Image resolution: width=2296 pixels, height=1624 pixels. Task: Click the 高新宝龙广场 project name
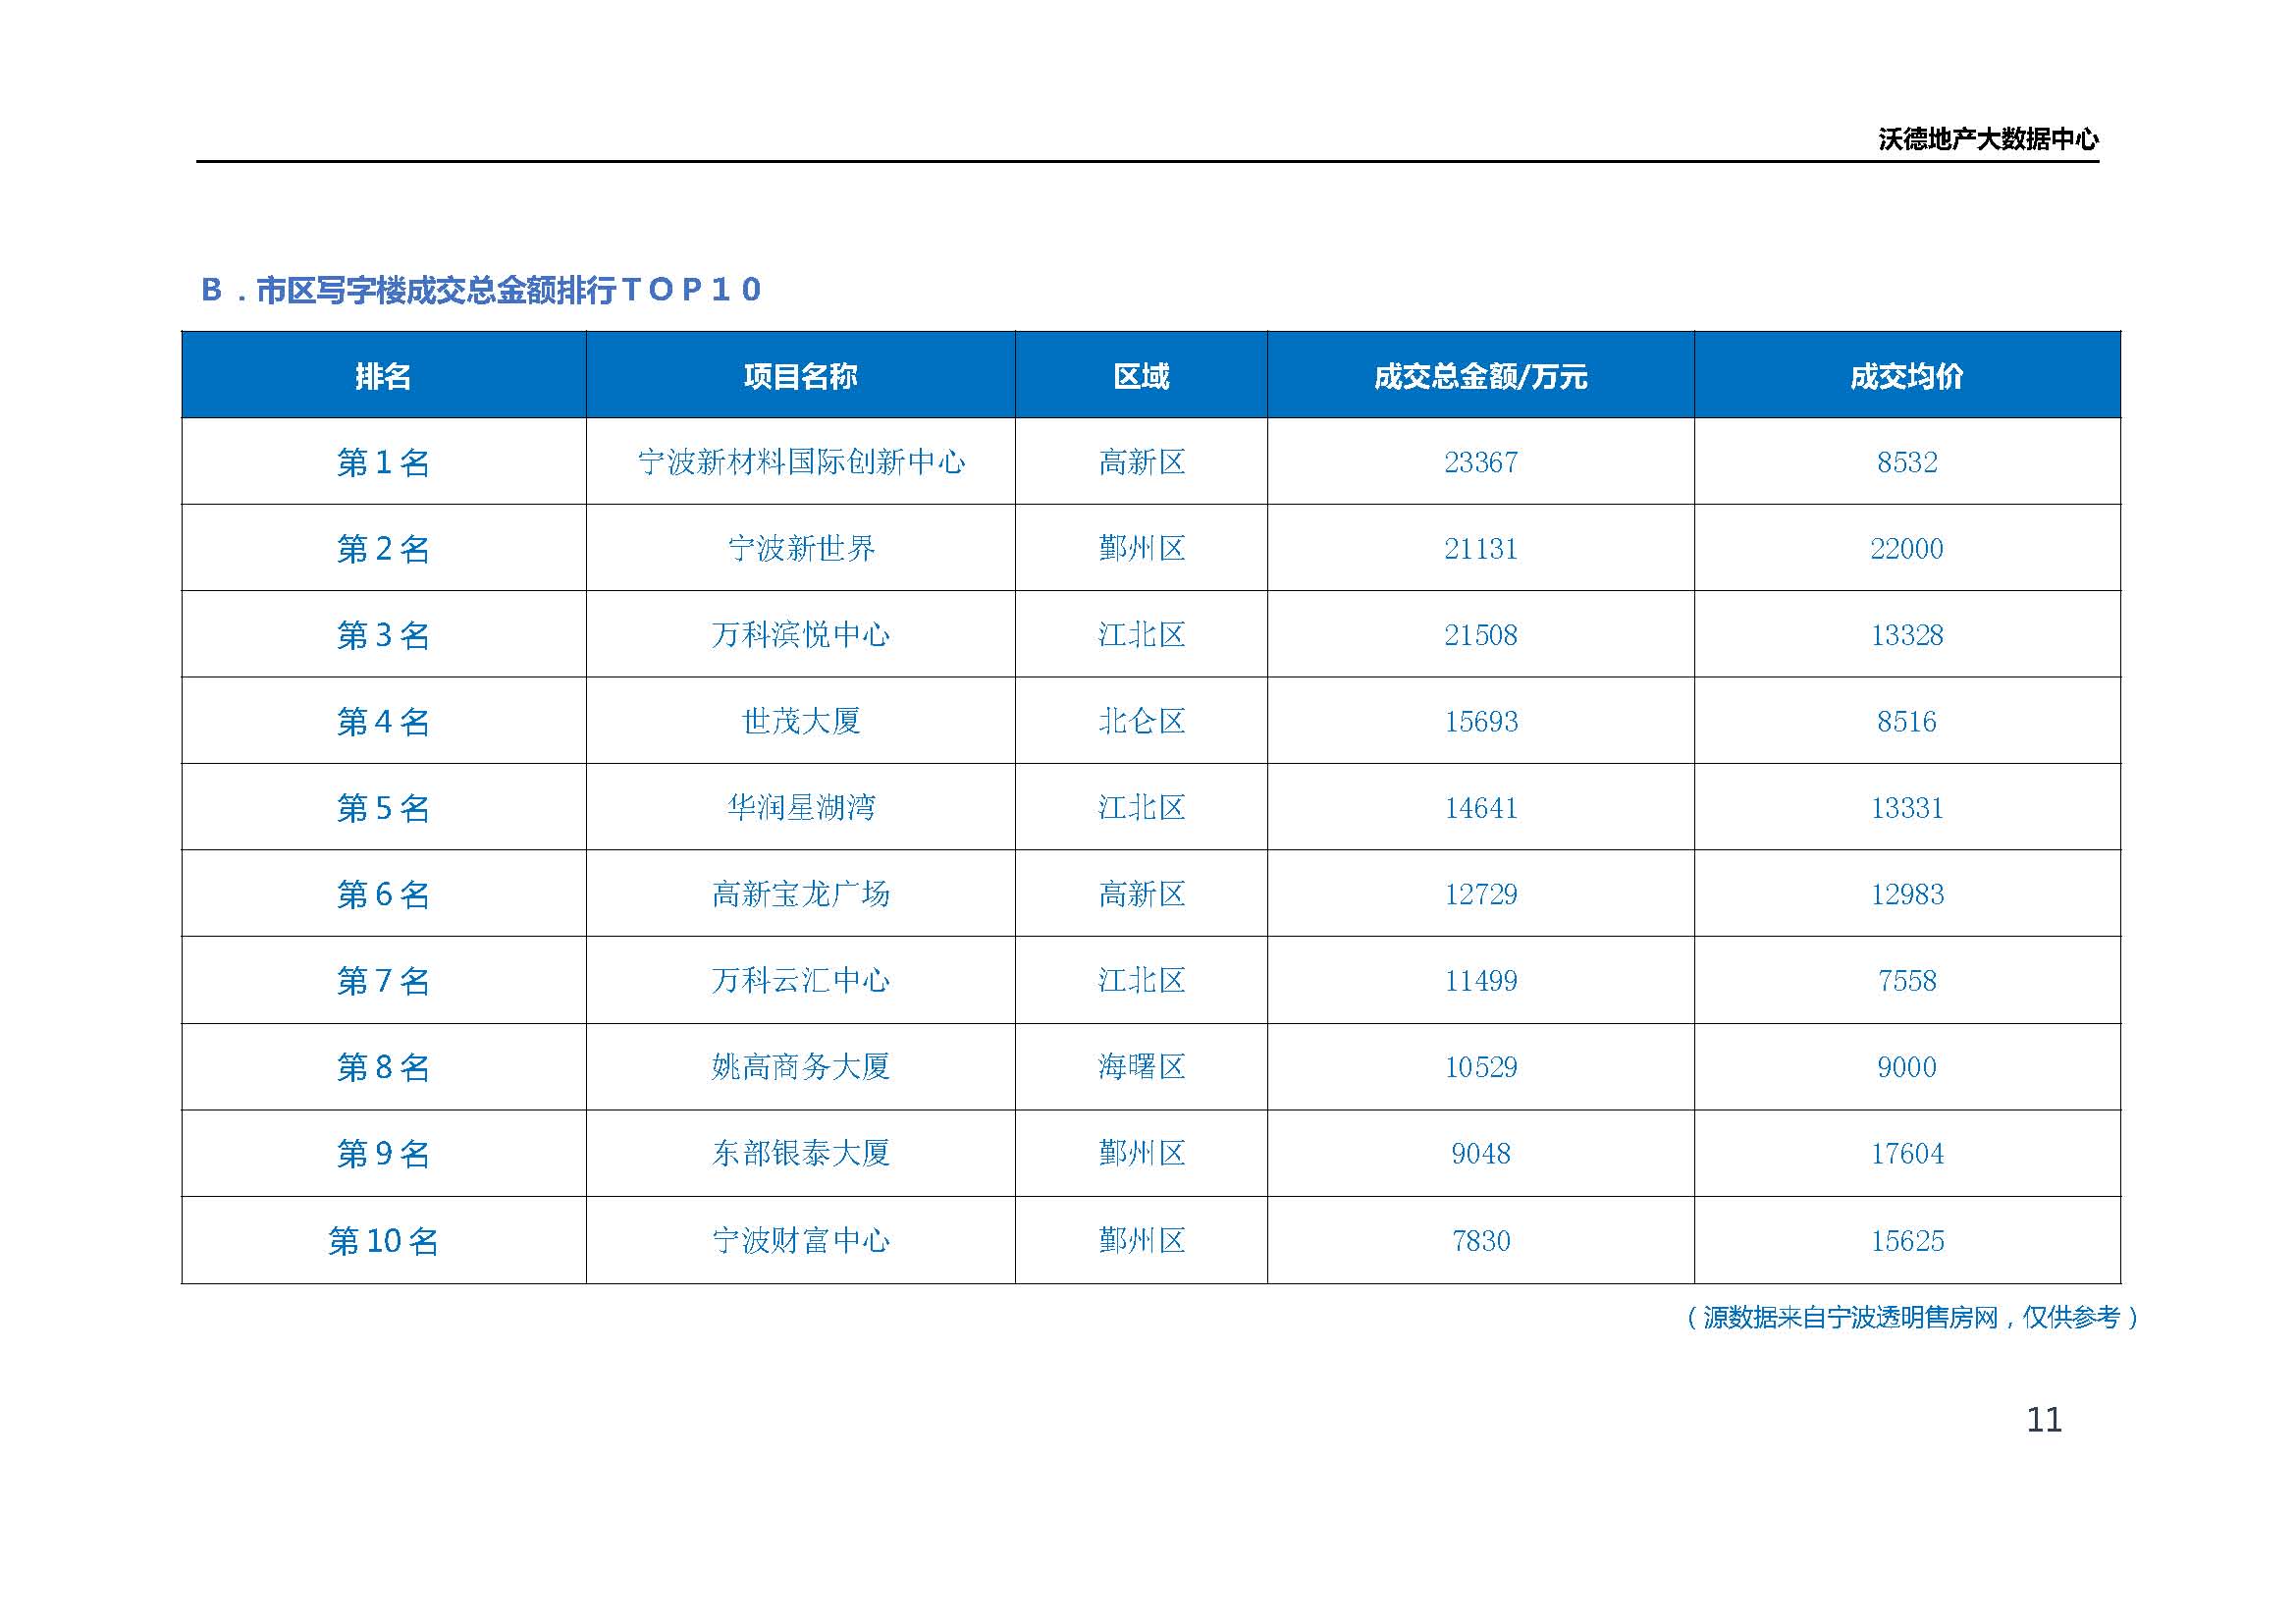click(x=801, y=894)
